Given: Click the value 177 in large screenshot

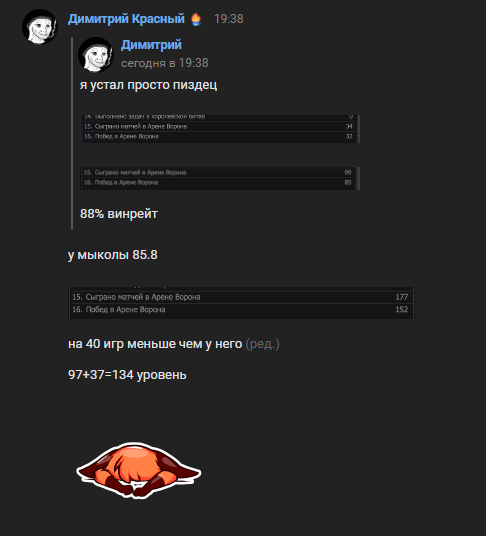Looking at the screenshot, I should pyautogui.click(x=402, y=297).
